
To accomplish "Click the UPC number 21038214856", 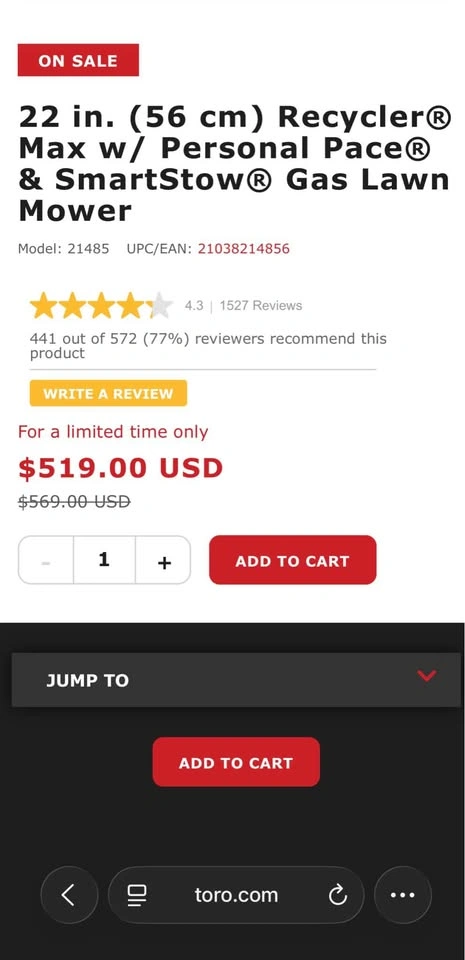I will 244,249.
